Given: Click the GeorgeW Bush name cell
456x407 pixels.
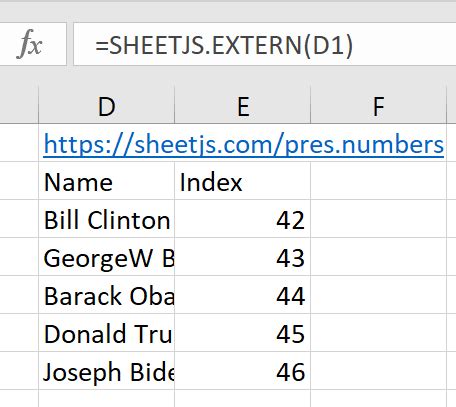Looking at the screenshot, I should 107,258.
